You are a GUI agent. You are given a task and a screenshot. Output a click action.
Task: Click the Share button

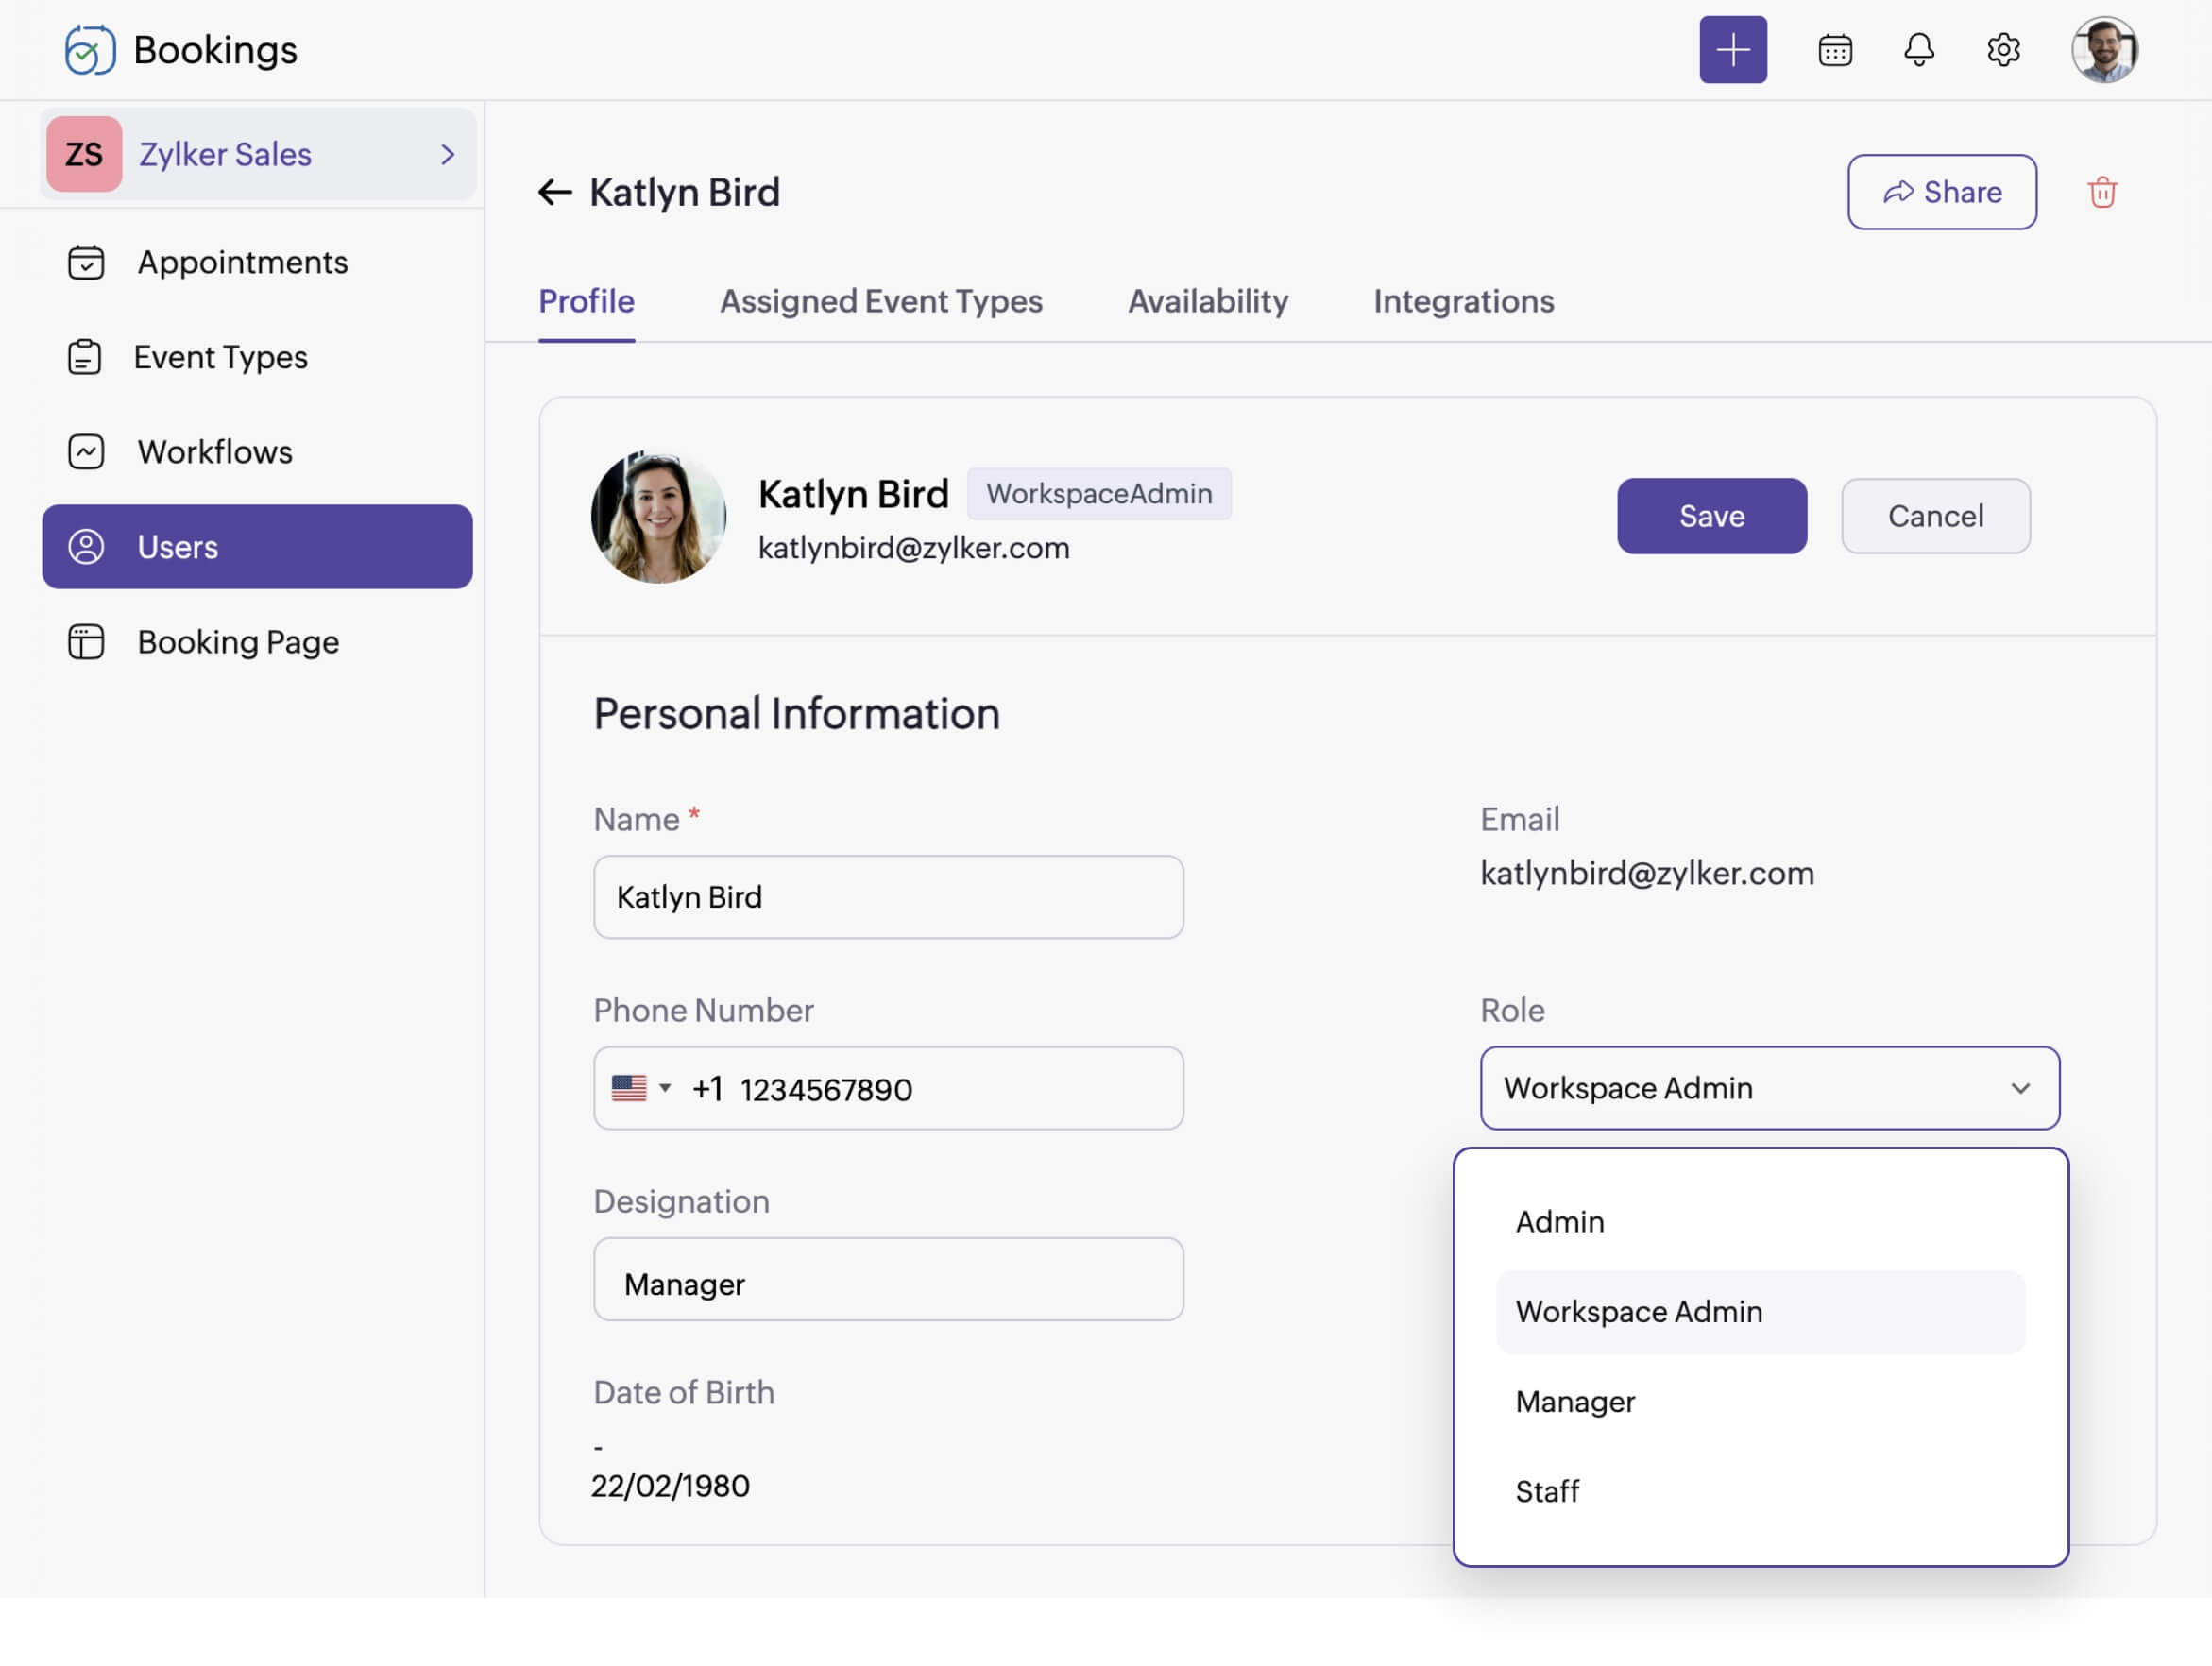click(1941, 192)
